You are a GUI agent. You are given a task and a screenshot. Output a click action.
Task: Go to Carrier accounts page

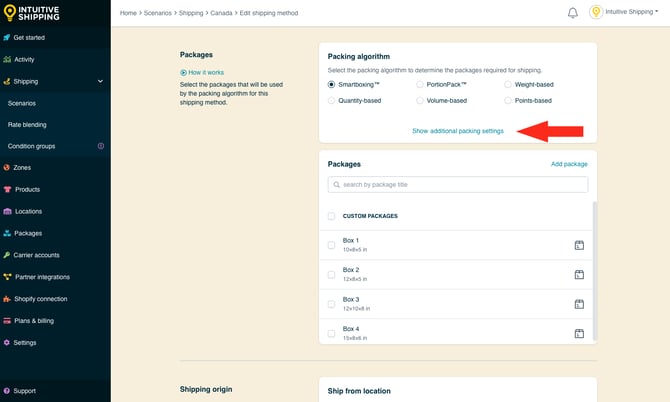click(36, 255)
